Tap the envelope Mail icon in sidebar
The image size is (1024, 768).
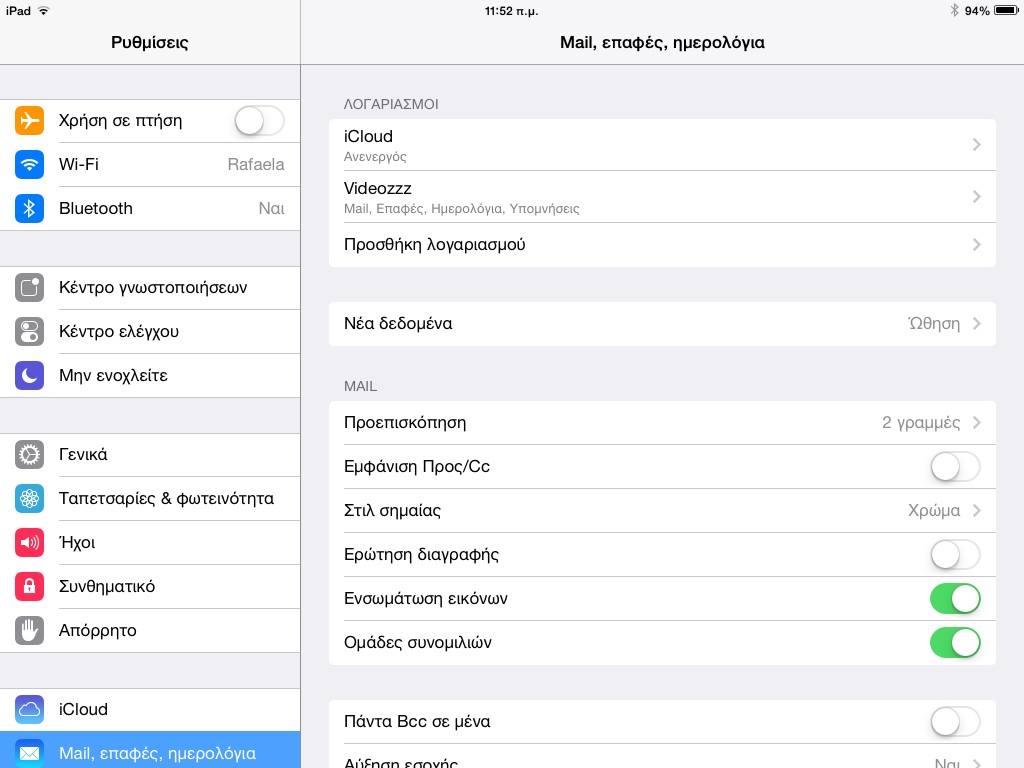click(29, 754)
